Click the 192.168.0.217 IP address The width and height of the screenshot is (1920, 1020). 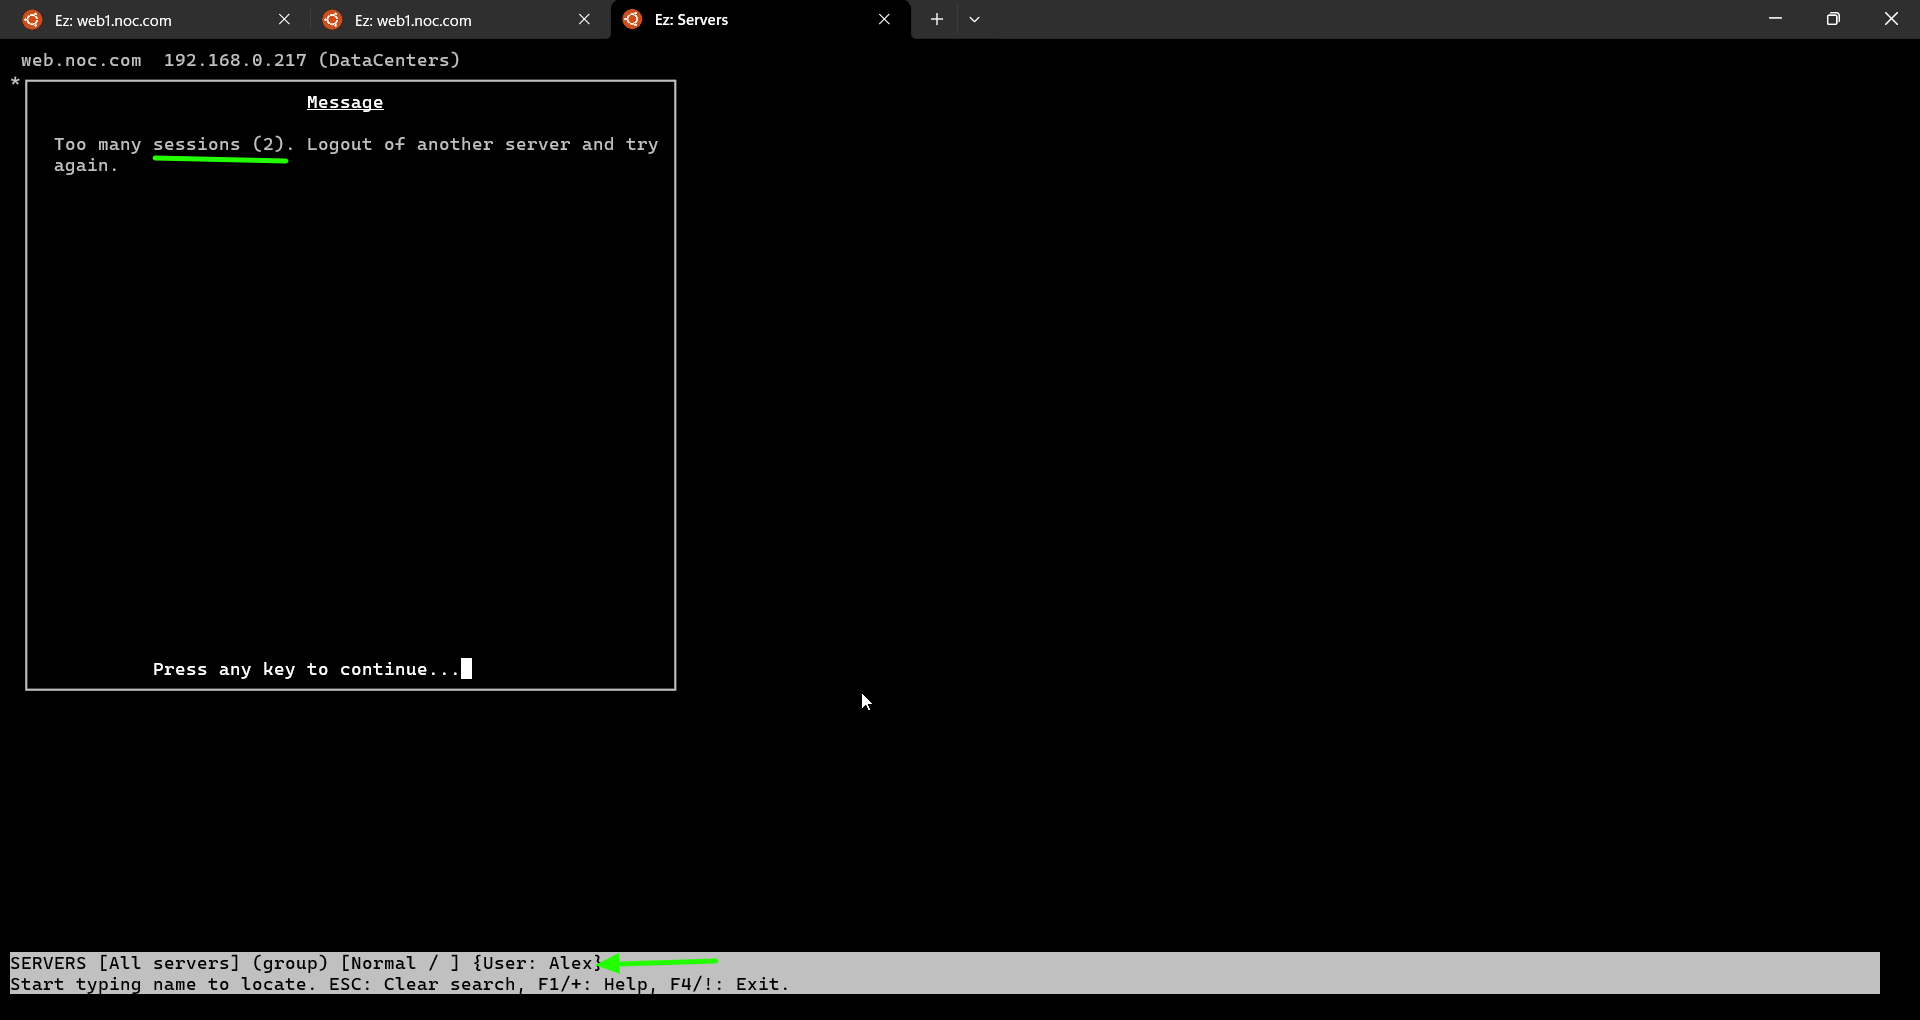pyautogui.click(x=235, y=60)
